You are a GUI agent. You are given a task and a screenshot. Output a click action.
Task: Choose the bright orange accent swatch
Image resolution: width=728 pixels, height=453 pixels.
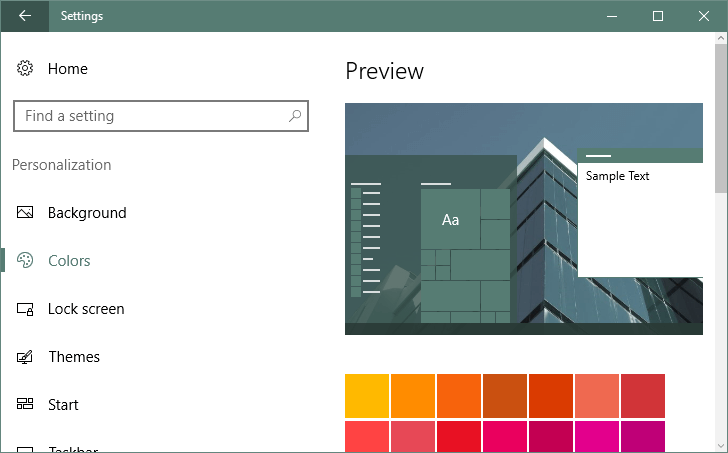[x=413, y=396]
